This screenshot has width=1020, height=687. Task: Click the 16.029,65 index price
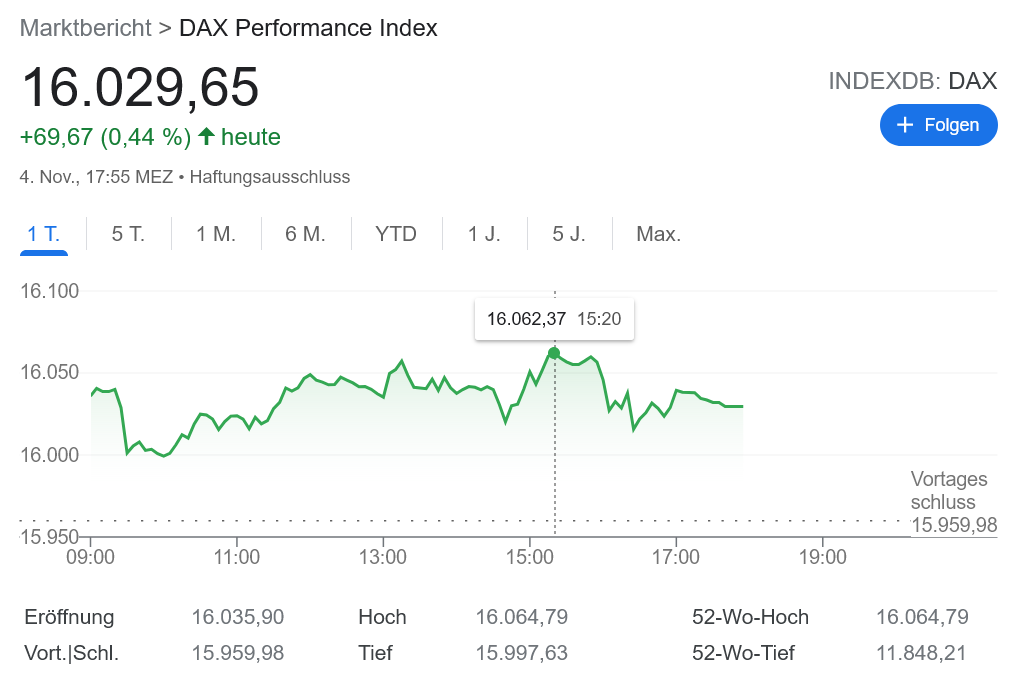[140, 87]
